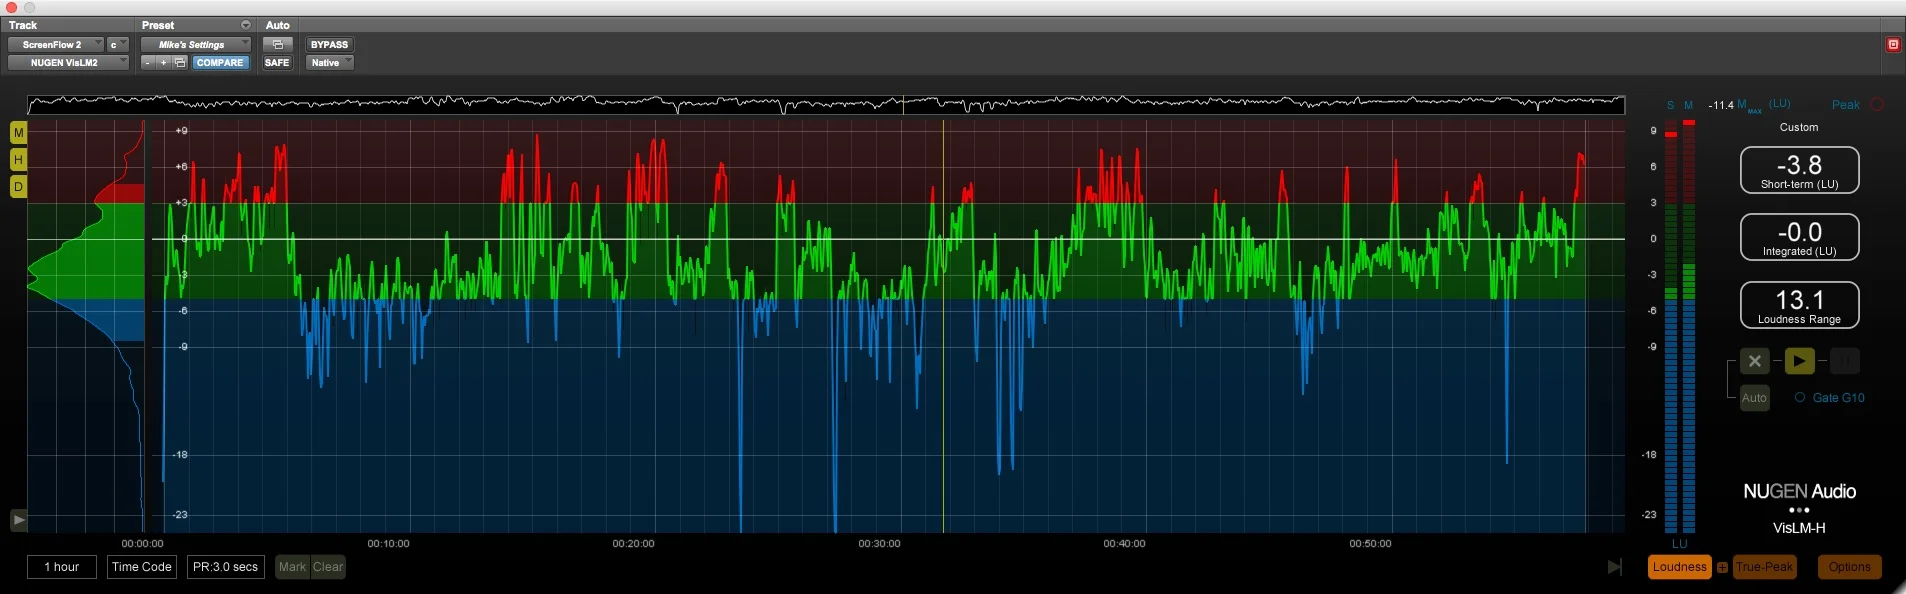Jump to the end of the history graph

[x=1614, y=567]
